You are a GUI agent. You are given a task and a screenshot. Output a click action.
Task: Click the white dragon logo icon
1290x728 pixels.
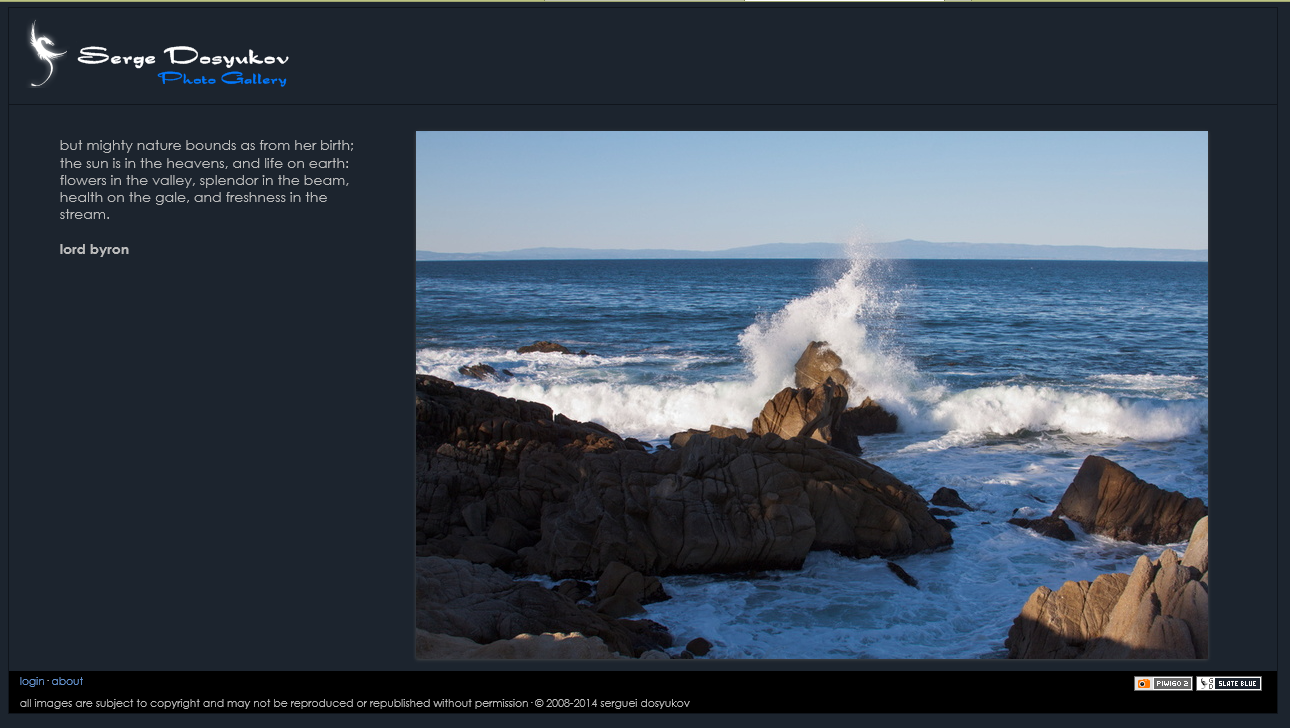(44, 54)
